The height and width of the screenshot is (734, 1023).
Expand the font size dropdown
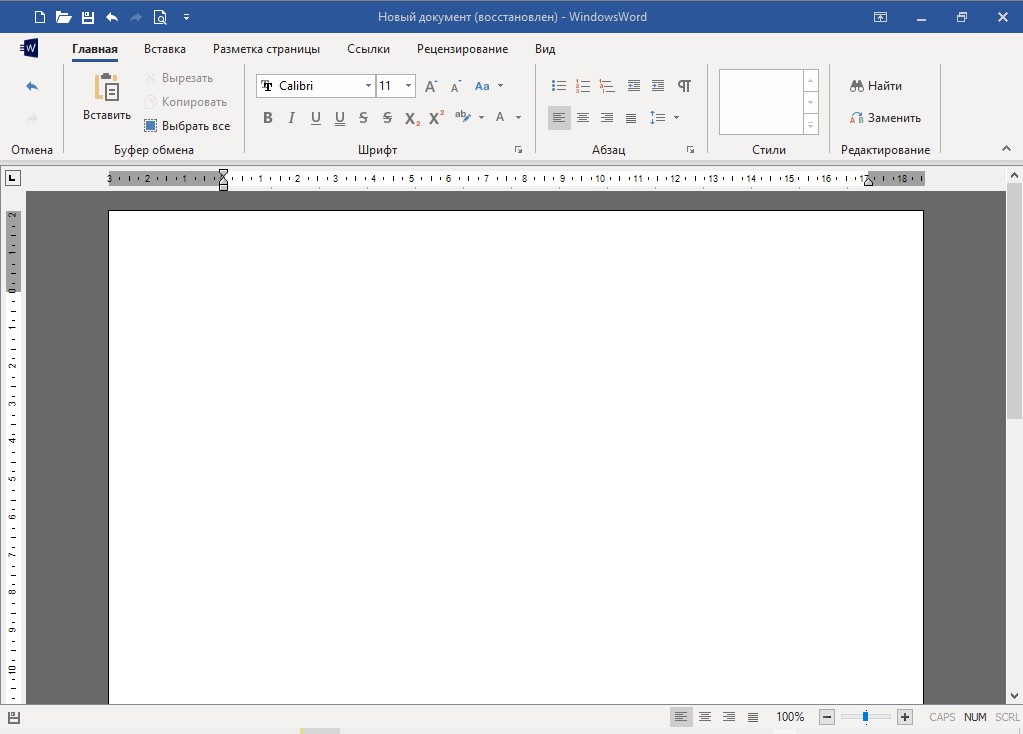coord(408,86)
